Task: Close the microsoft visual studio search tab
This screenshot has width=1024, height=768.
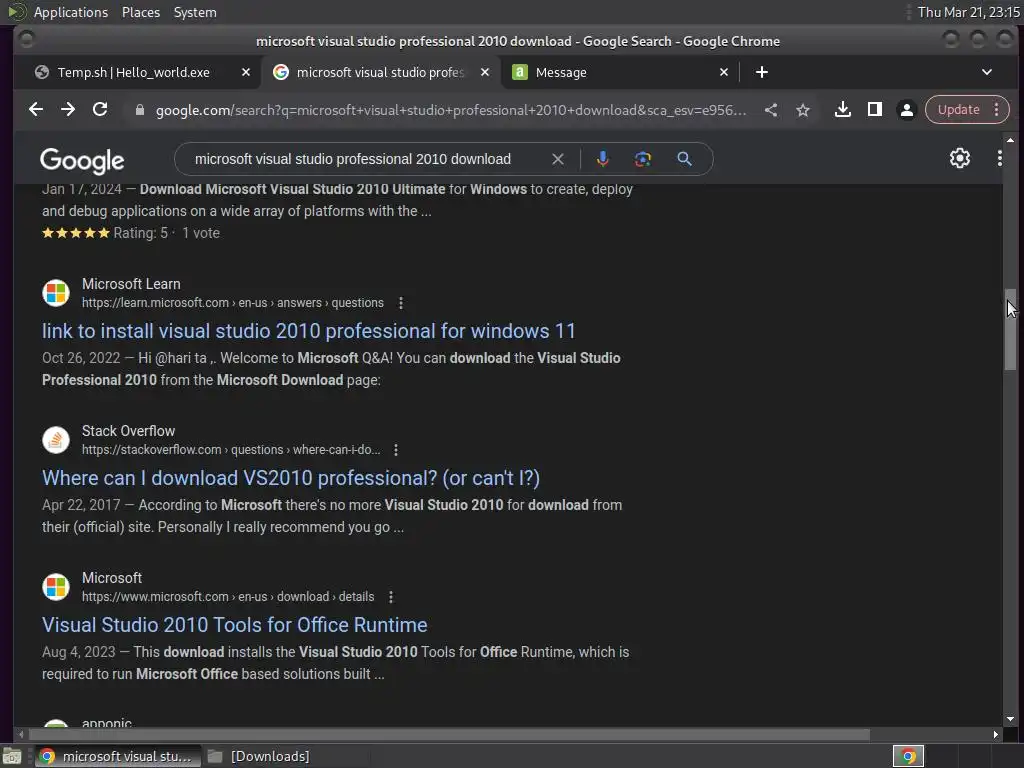Action: pos(485,72)
